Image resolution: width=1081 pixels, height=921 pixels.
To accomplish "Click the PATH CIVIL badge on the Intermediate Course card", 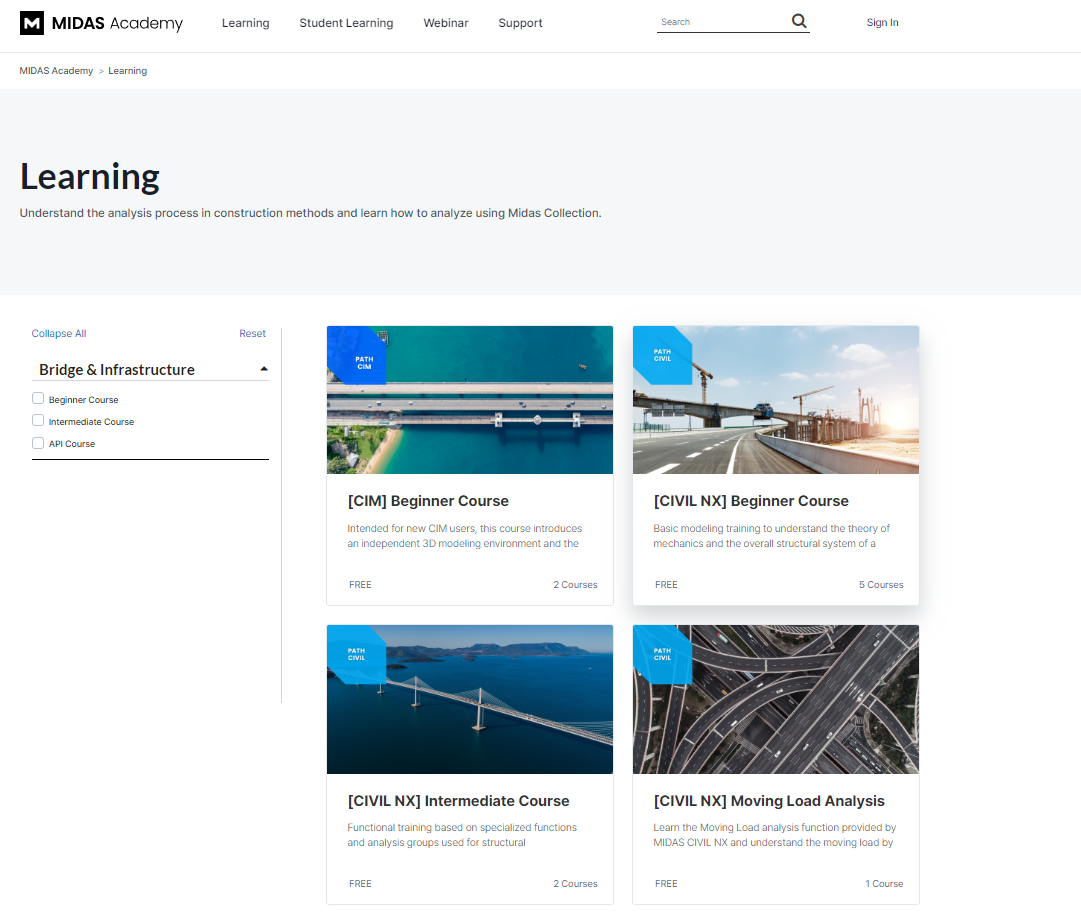I will pos(356,655).
